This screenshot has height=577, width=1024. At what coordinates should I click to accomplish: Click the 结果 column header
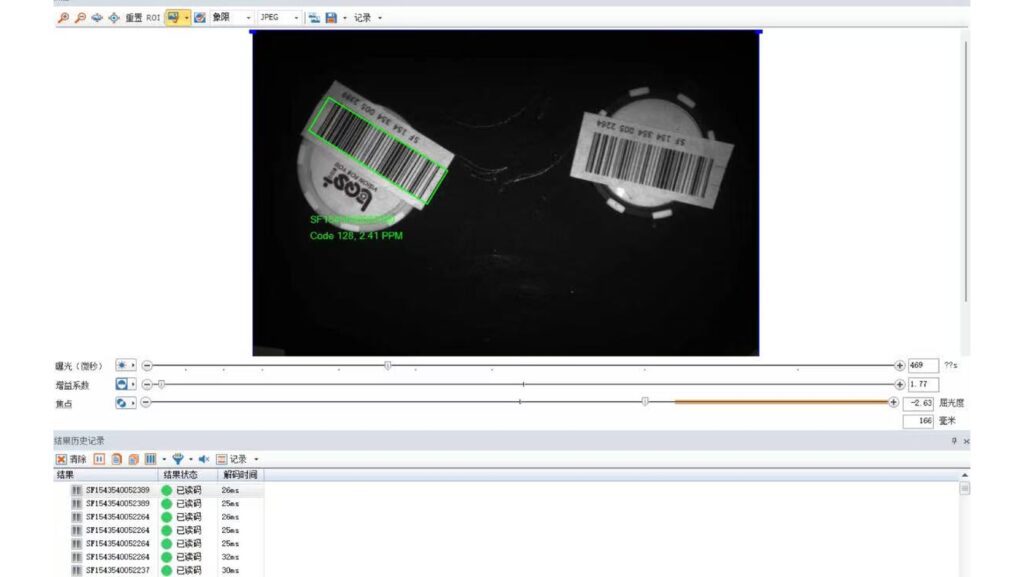pyautogui.click(x=106, y=475)
